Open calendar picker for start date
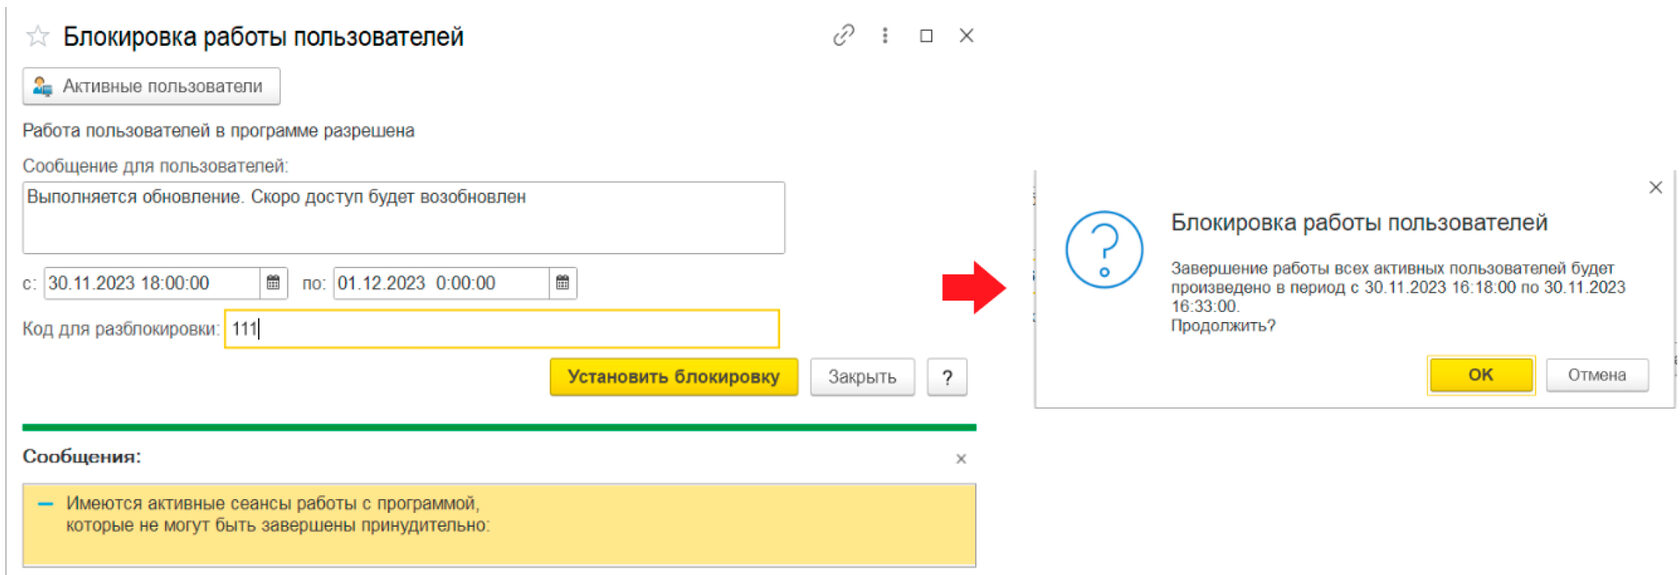Viewport: 1680px width, 575px height. tap(273, 283)
